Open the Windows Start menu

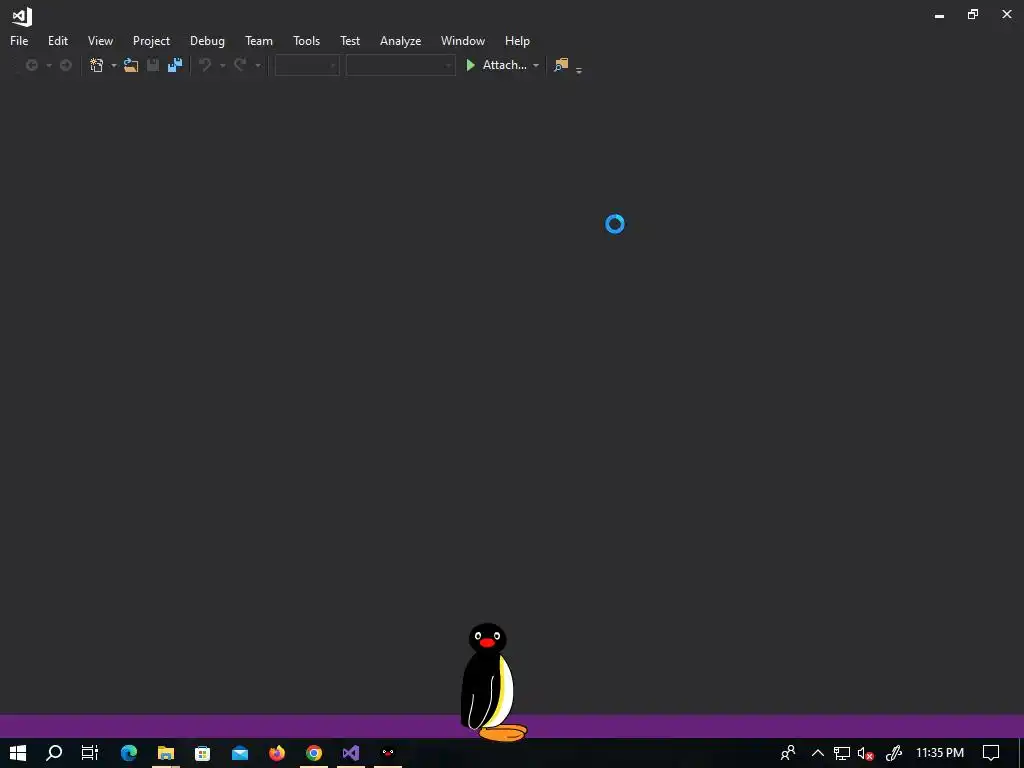(x=18, y=753)
